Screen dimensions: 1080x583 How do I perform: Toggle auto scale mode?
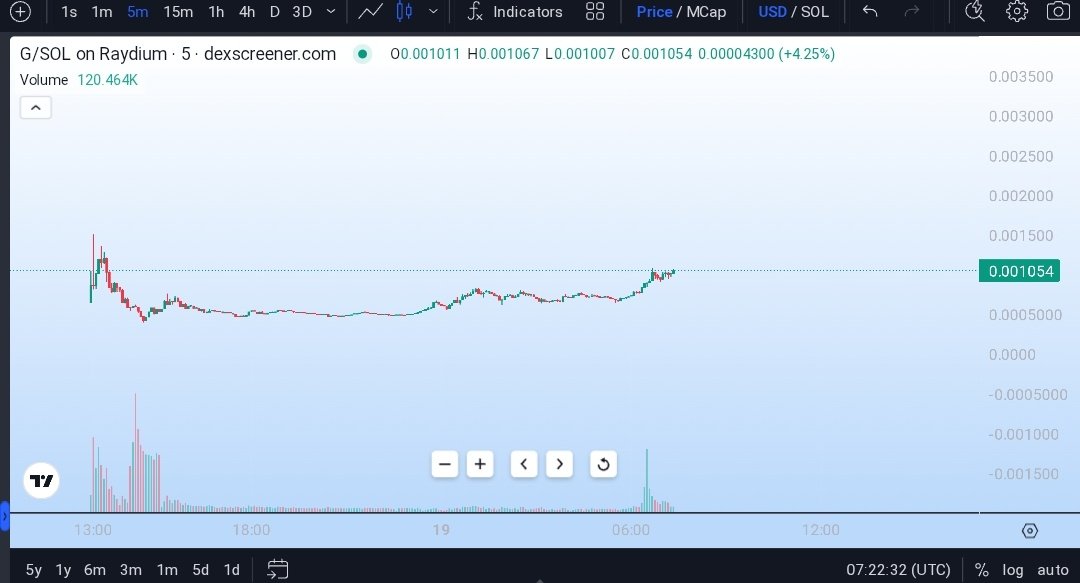pos(1053,570)
